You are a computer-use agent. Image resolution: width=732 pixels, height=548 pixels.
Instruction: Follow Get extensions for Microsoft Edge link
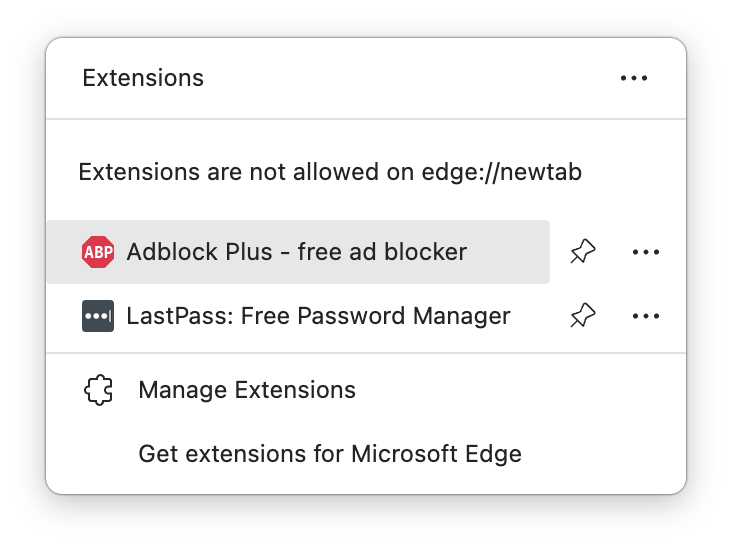click(330, 454)
